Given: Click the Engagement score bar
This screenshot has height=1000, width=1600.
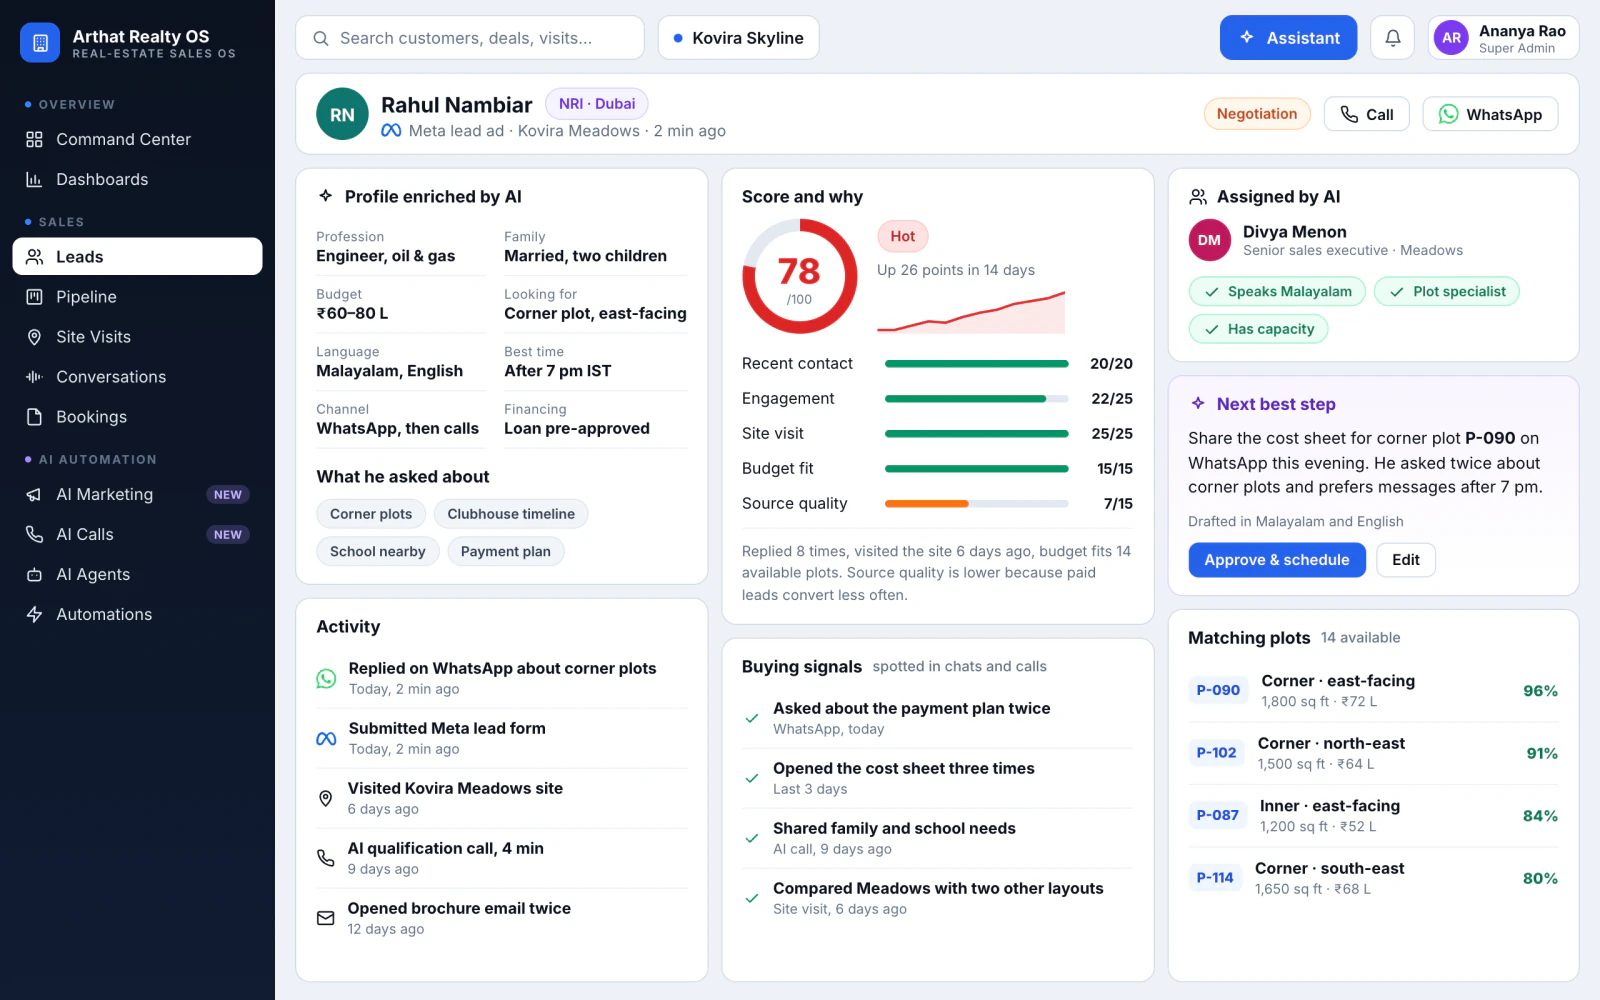Looking at the screenshot, I should (x=977, y=399).
